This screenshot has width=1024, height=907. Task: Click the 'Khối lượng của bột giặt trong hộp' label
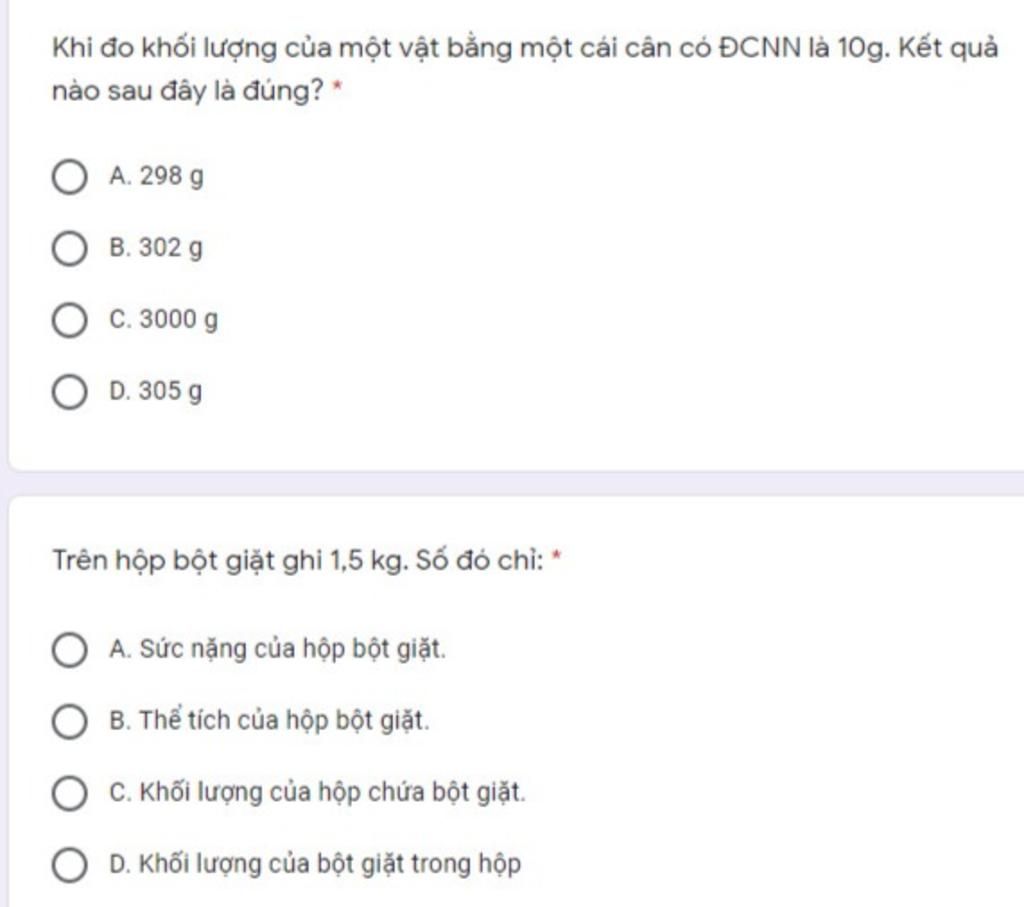click(x=330, y=865)
